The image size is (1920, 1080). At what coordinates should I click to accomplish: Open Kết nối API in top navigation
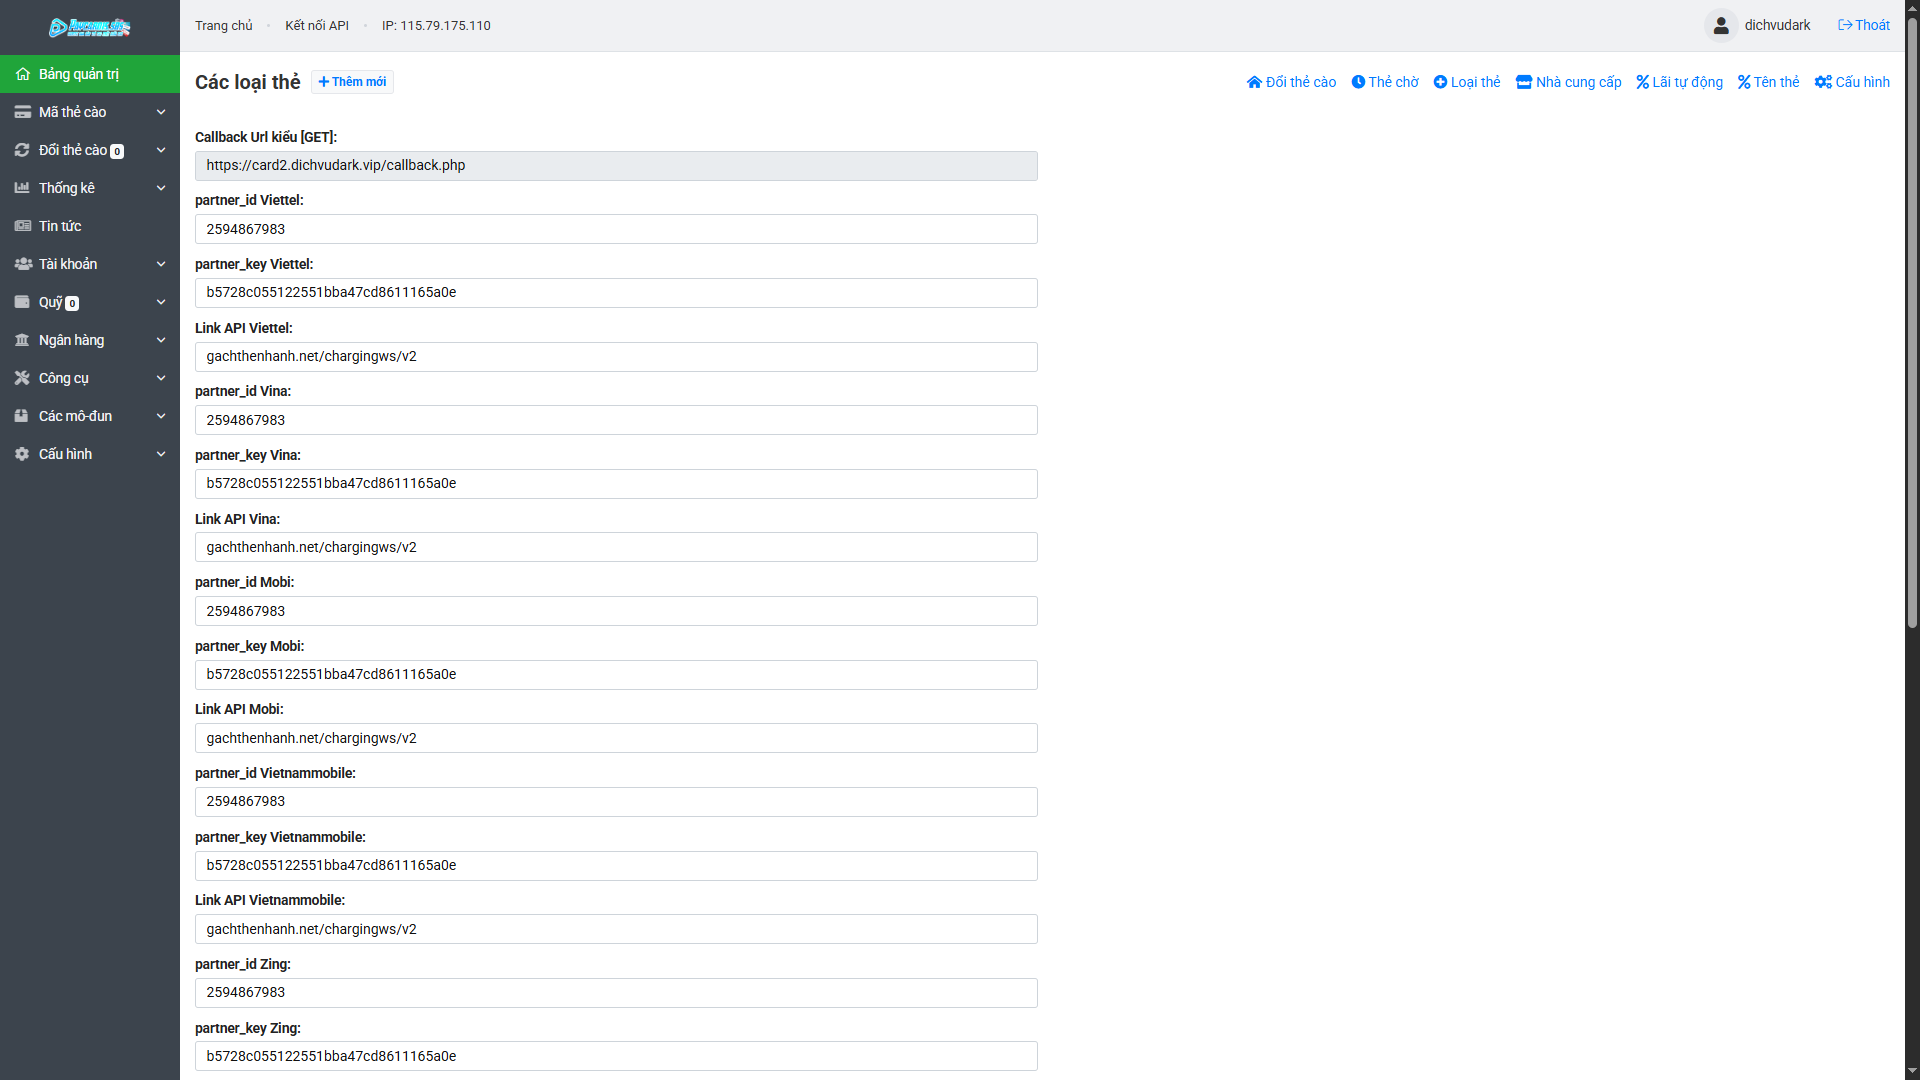316,26
